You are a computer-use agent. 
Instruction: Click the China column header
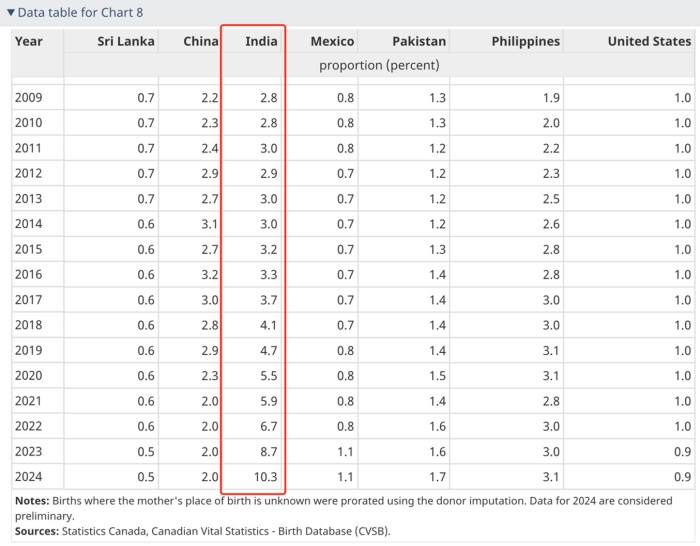201,41
